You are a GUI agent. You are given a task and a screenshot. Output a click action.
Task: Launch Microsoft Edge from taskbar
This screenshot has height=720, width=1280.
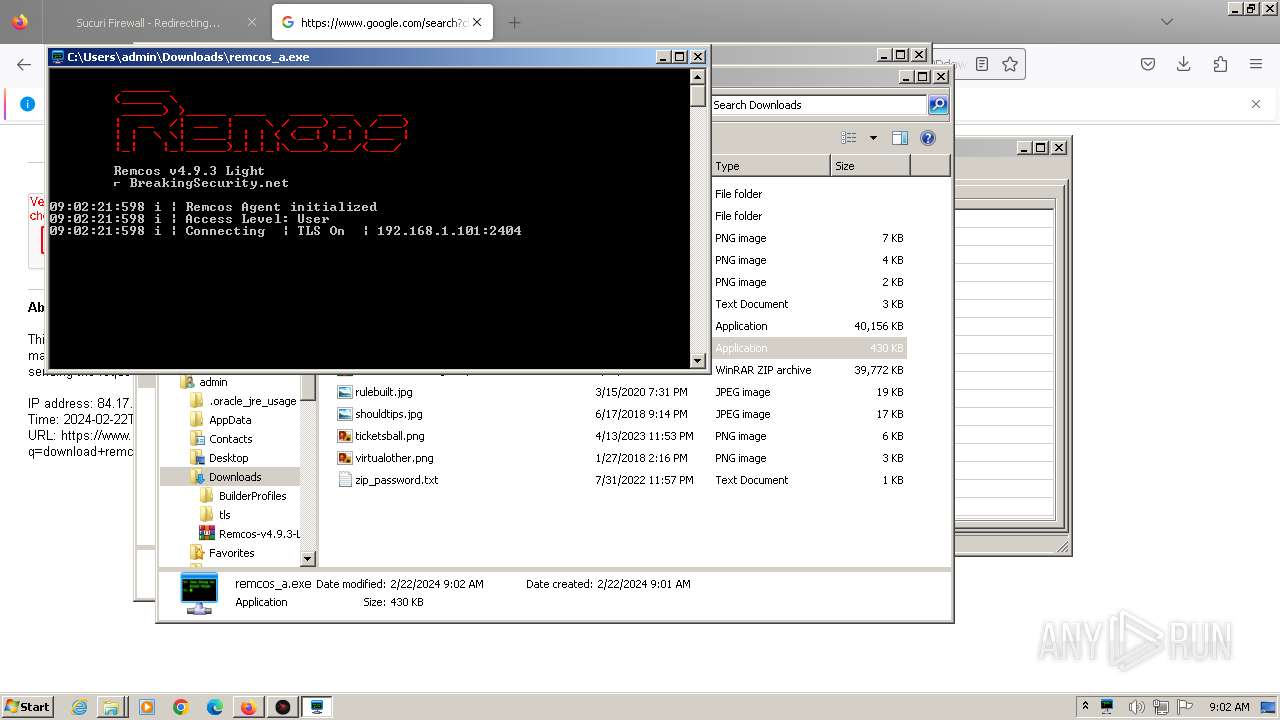tap(215, 707)
